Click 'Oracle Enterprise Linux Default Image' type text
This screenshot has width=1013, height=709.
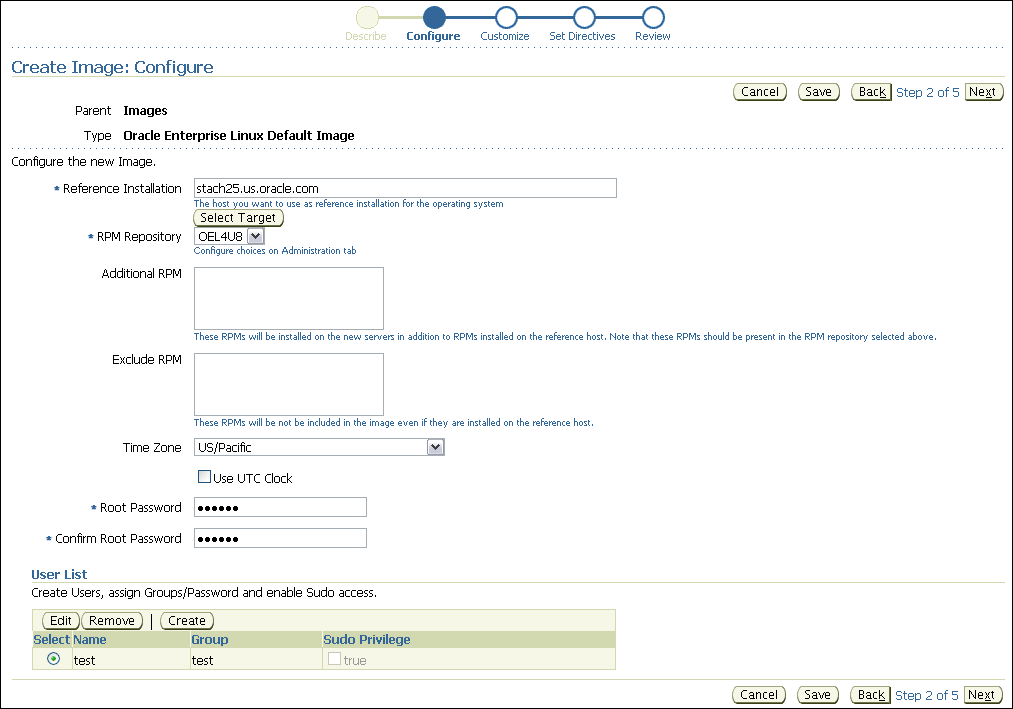(x=239, y=136)
